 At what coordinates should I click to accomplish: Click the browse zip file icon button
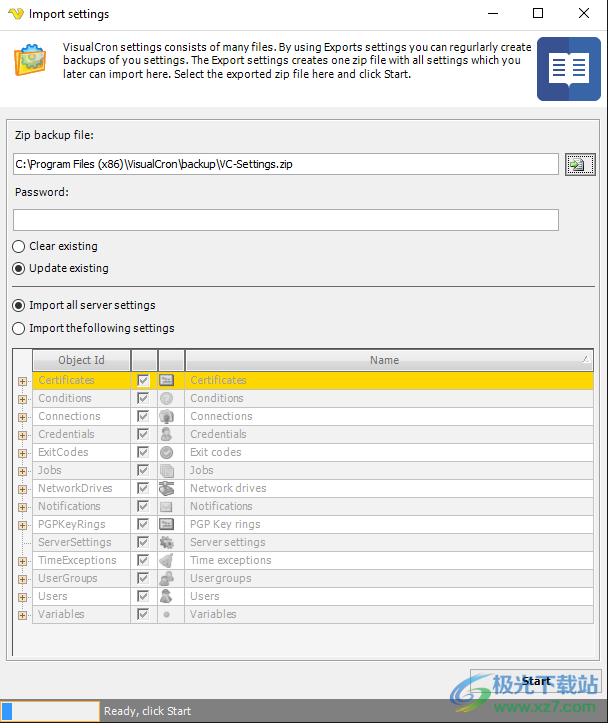(x=580, y=165)
